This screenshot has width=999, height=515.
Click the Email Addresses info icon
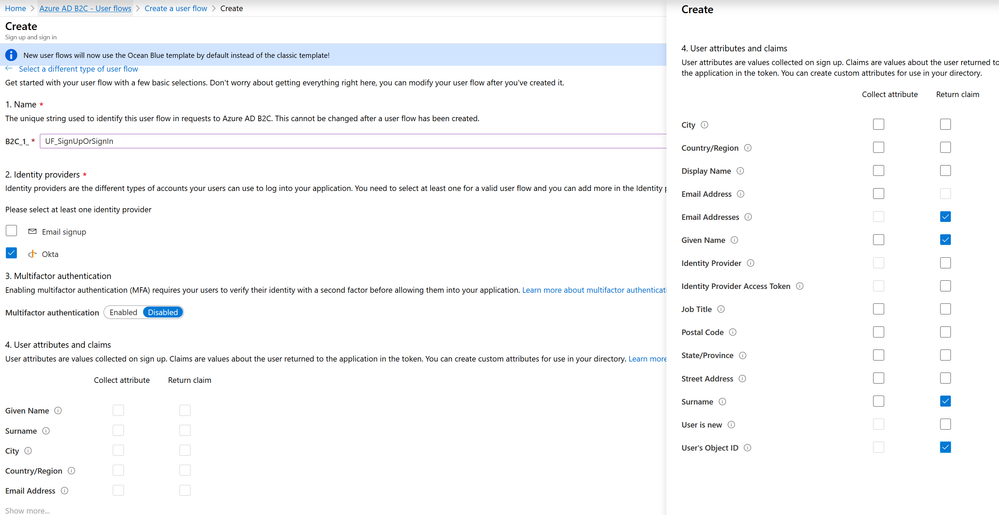tap(748, 217)
